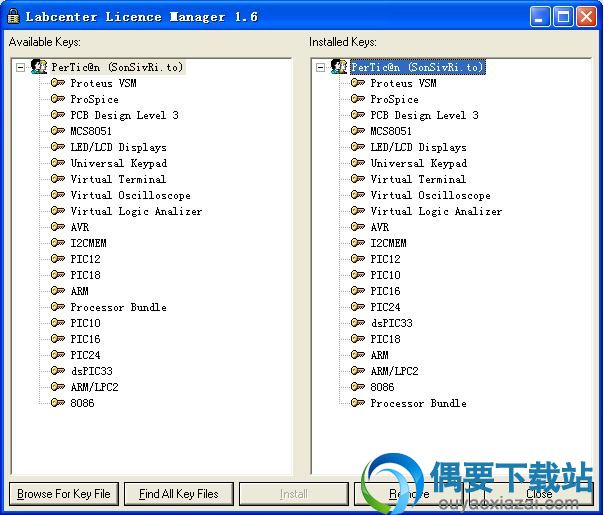Select Universal Keypad in Available Keys
This screenshot has width=604, height=515.
point(119,163)
